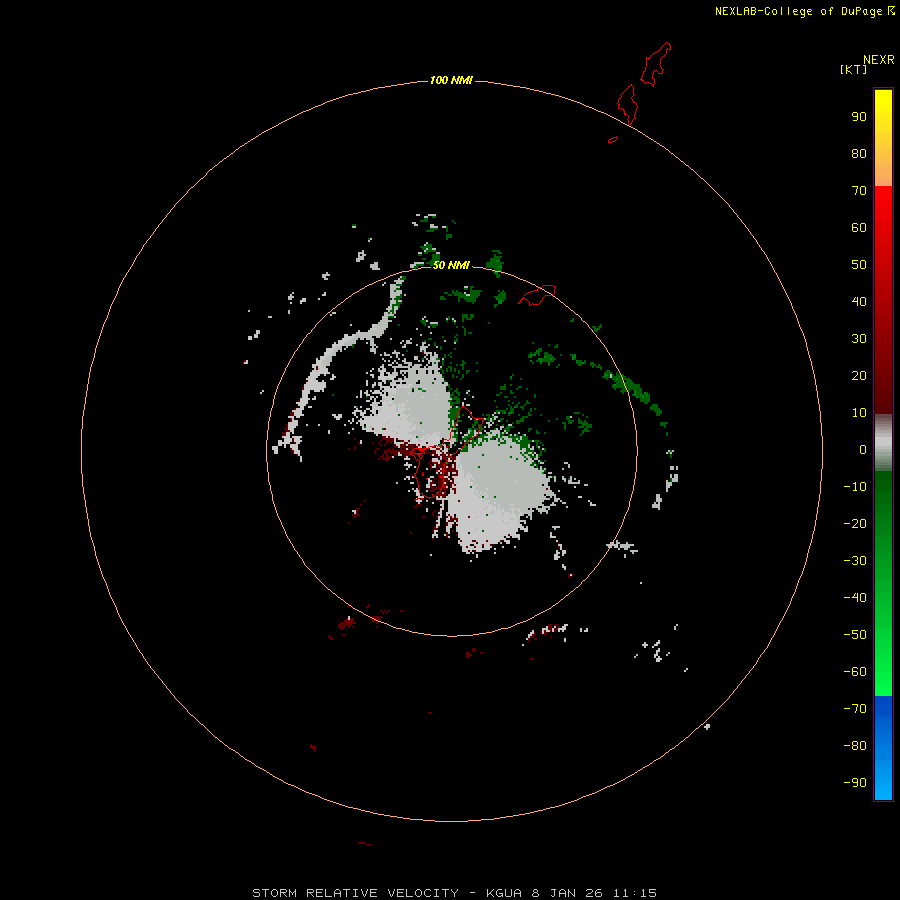Click the 50 NMI range ring label
Screen dimensions: 900x900
click(x=451, y=265)
